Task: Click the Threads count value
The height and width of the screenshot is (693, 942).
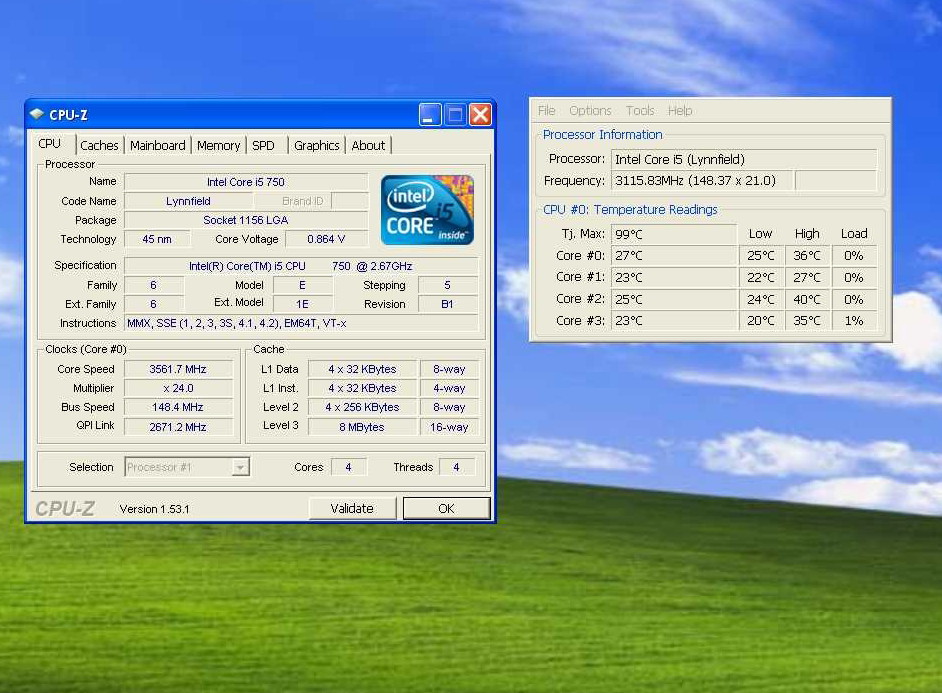Action: tap(457, 467)
